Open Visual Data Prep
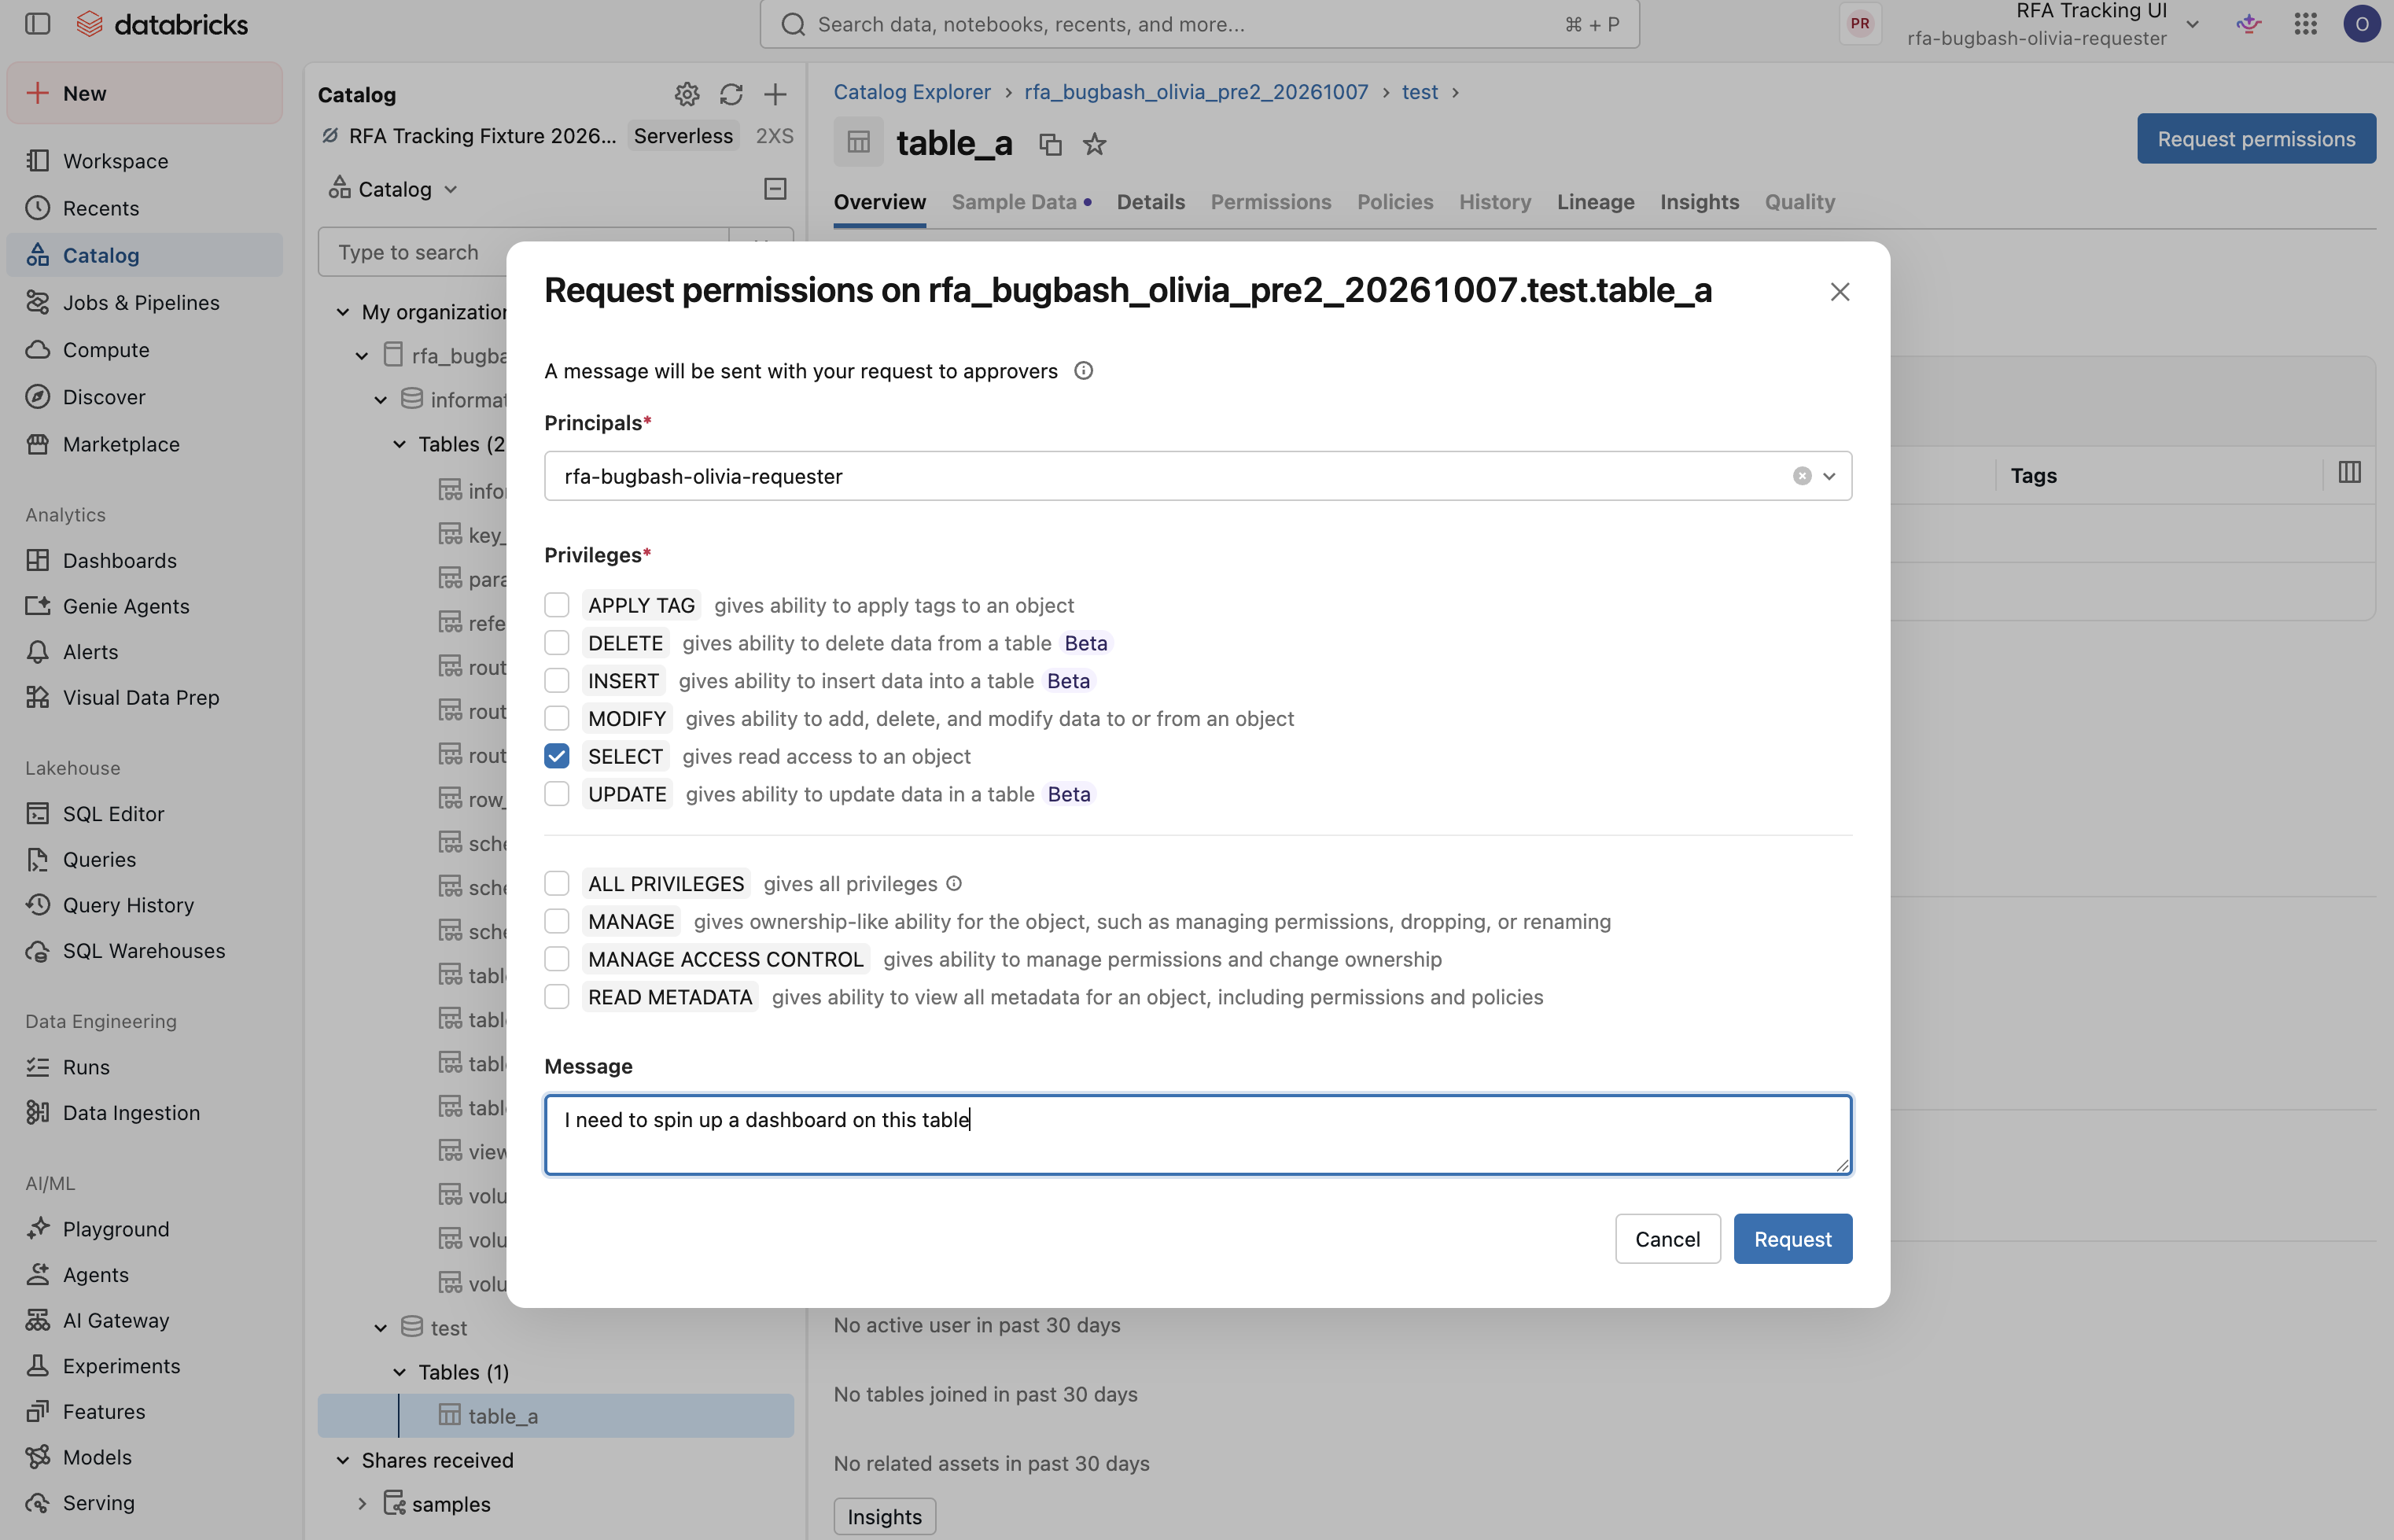Viewport: 2394px width, 1540px height. pos(141,697)
